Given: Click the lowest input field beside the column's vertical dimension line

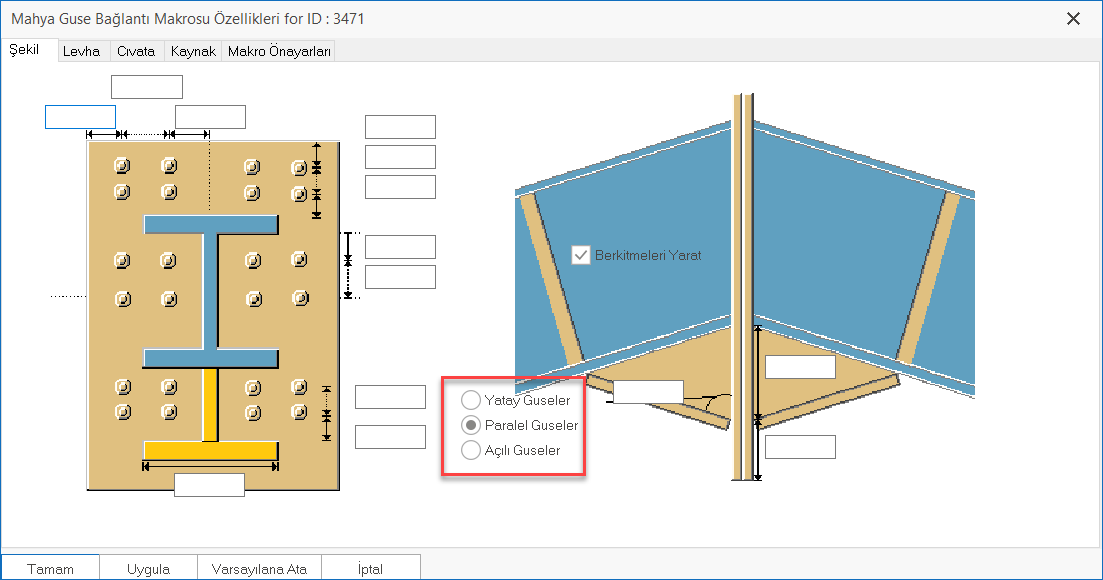Looking at the screenshot, I should point(800,447).
